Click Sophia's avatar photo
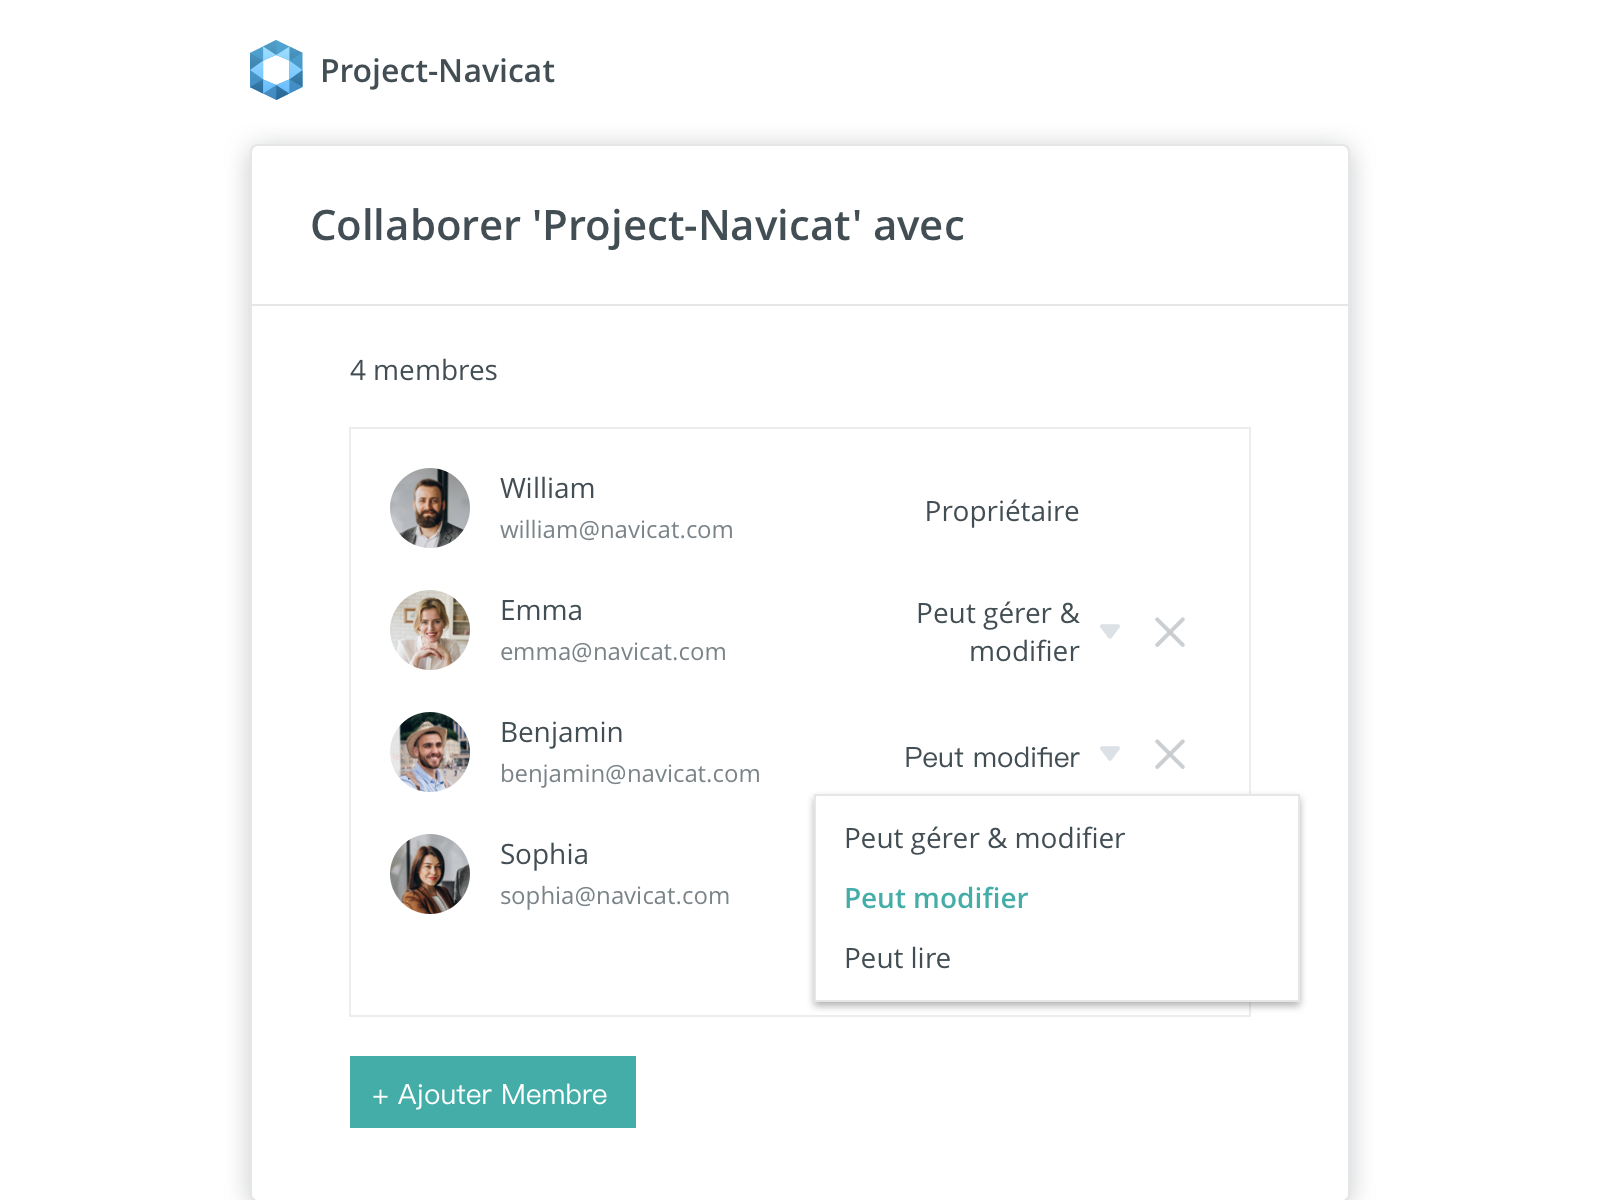 tap(430, 874)
